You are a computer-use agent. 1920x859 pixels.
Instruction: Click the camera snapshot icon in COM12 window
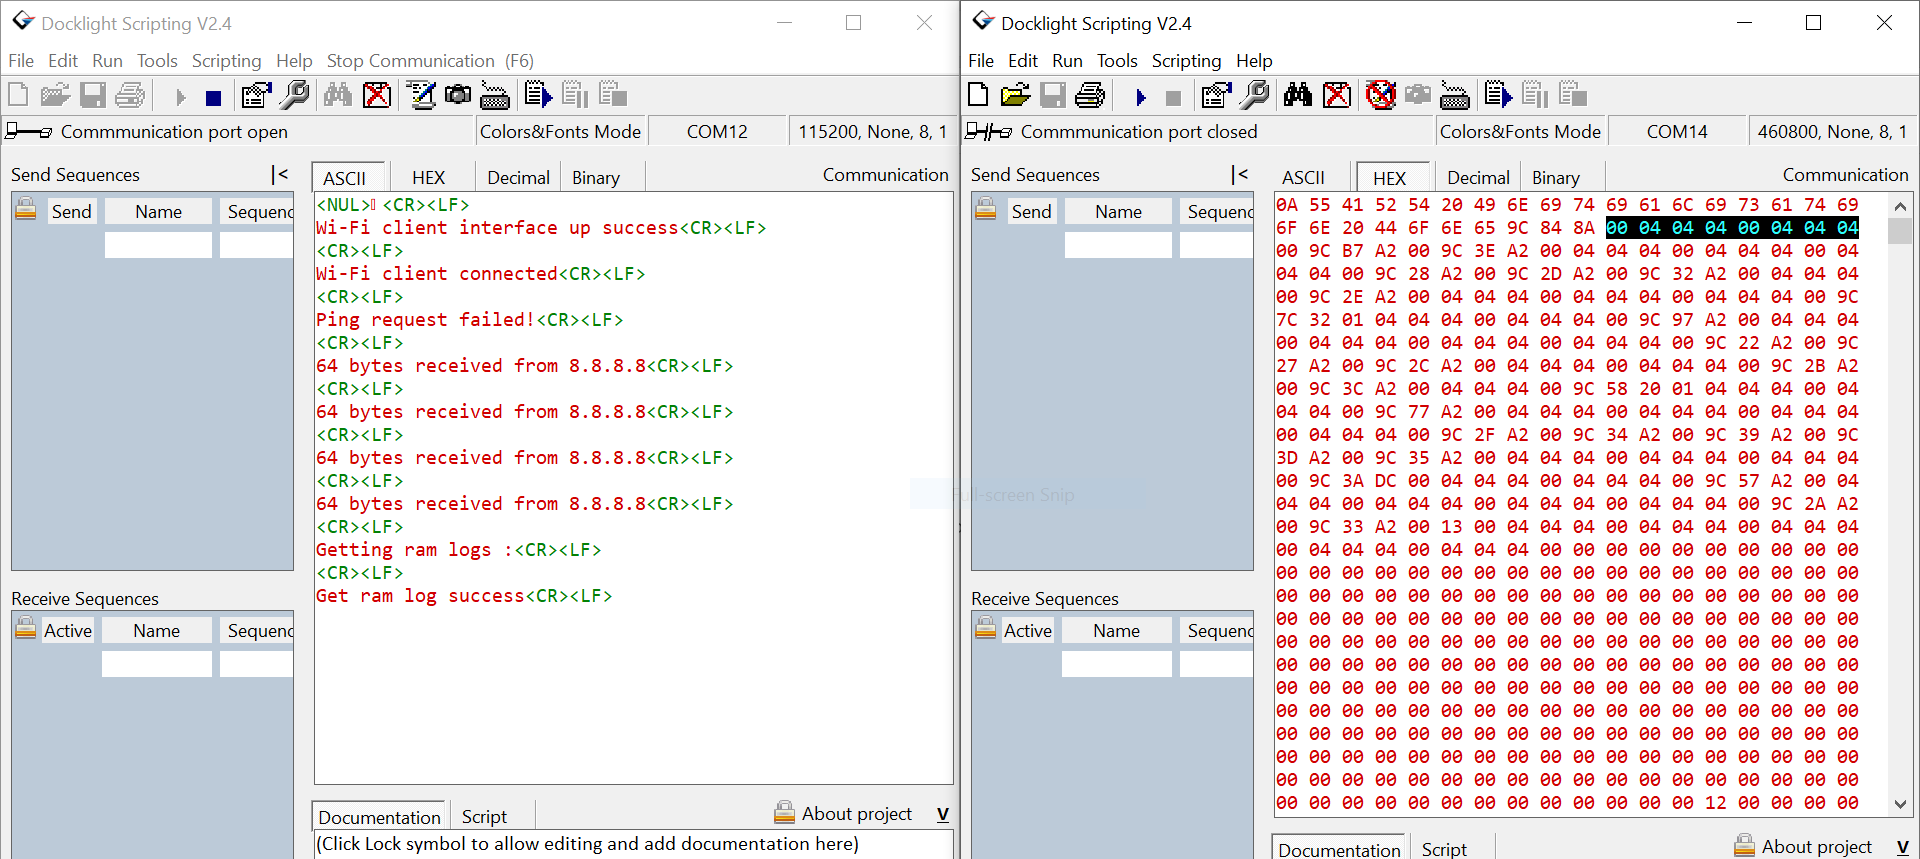(x=458, y=95)
